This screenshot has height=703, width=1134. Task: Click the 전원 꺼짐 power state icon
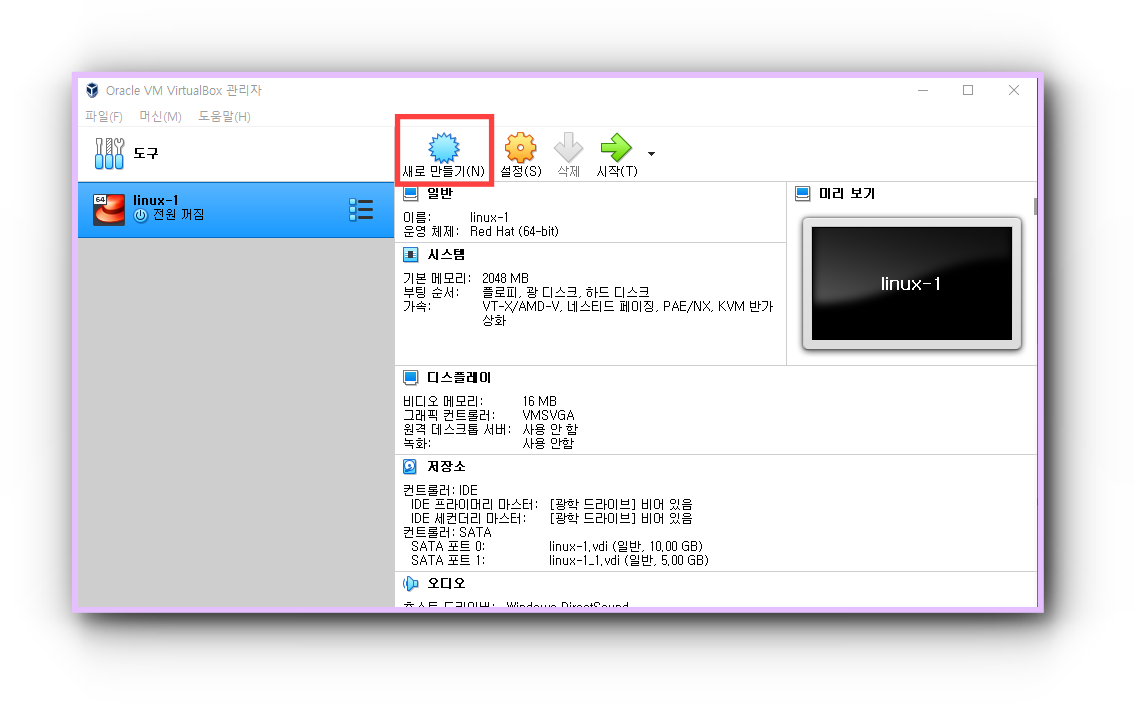click(140, 216)
